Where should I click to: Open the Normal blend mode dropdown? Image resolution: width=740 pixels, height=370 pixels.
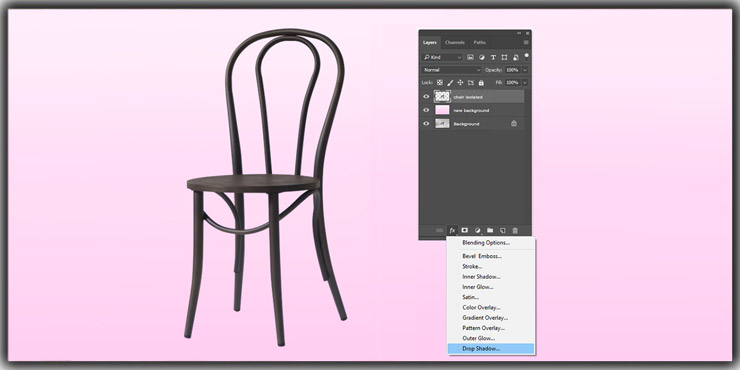point(452,70)
